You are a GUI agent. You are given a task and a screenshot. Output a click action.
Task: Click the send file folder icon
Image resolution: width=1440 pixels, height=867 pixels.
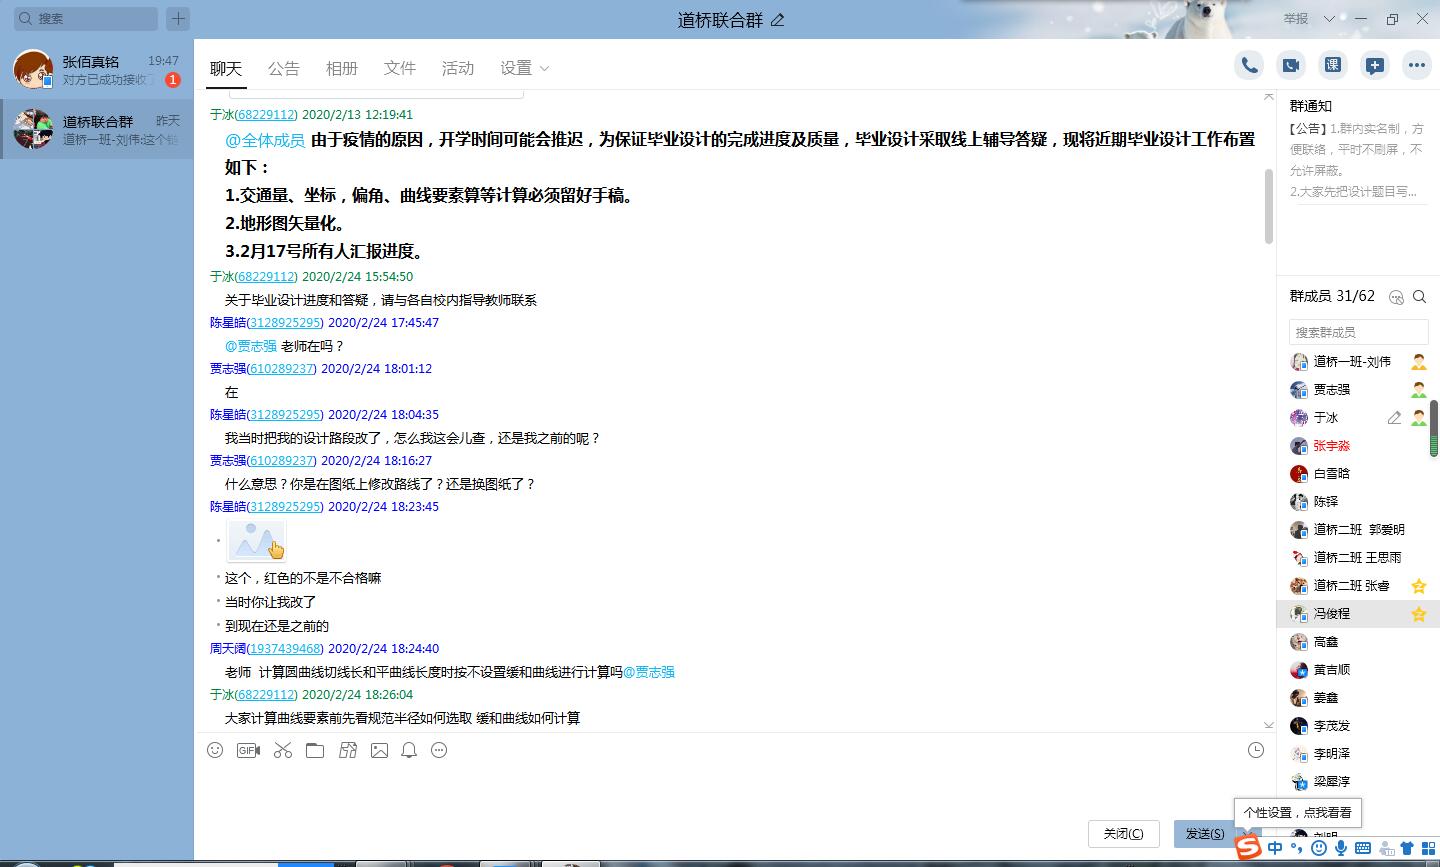pos(315,750)
